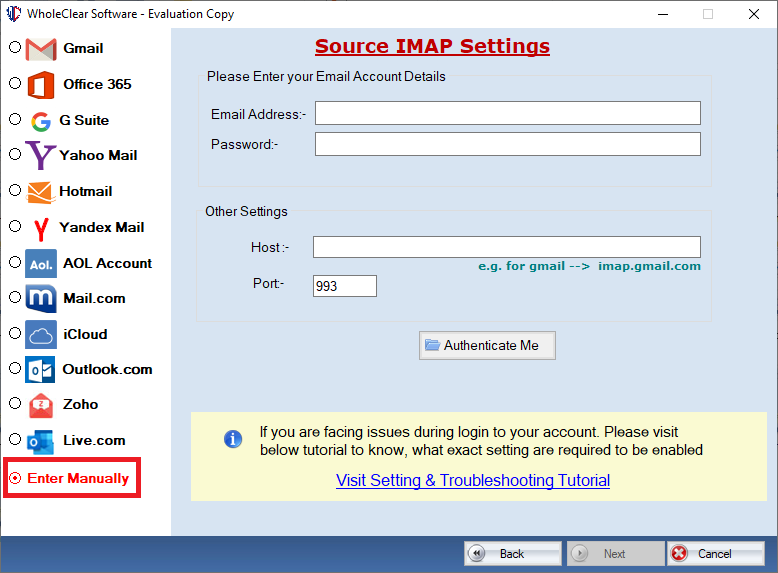Open Visit Setting & Troubleshooting Tutorial link
The width and height of the screenshot is (778, 573).
[x=473, y=480]
